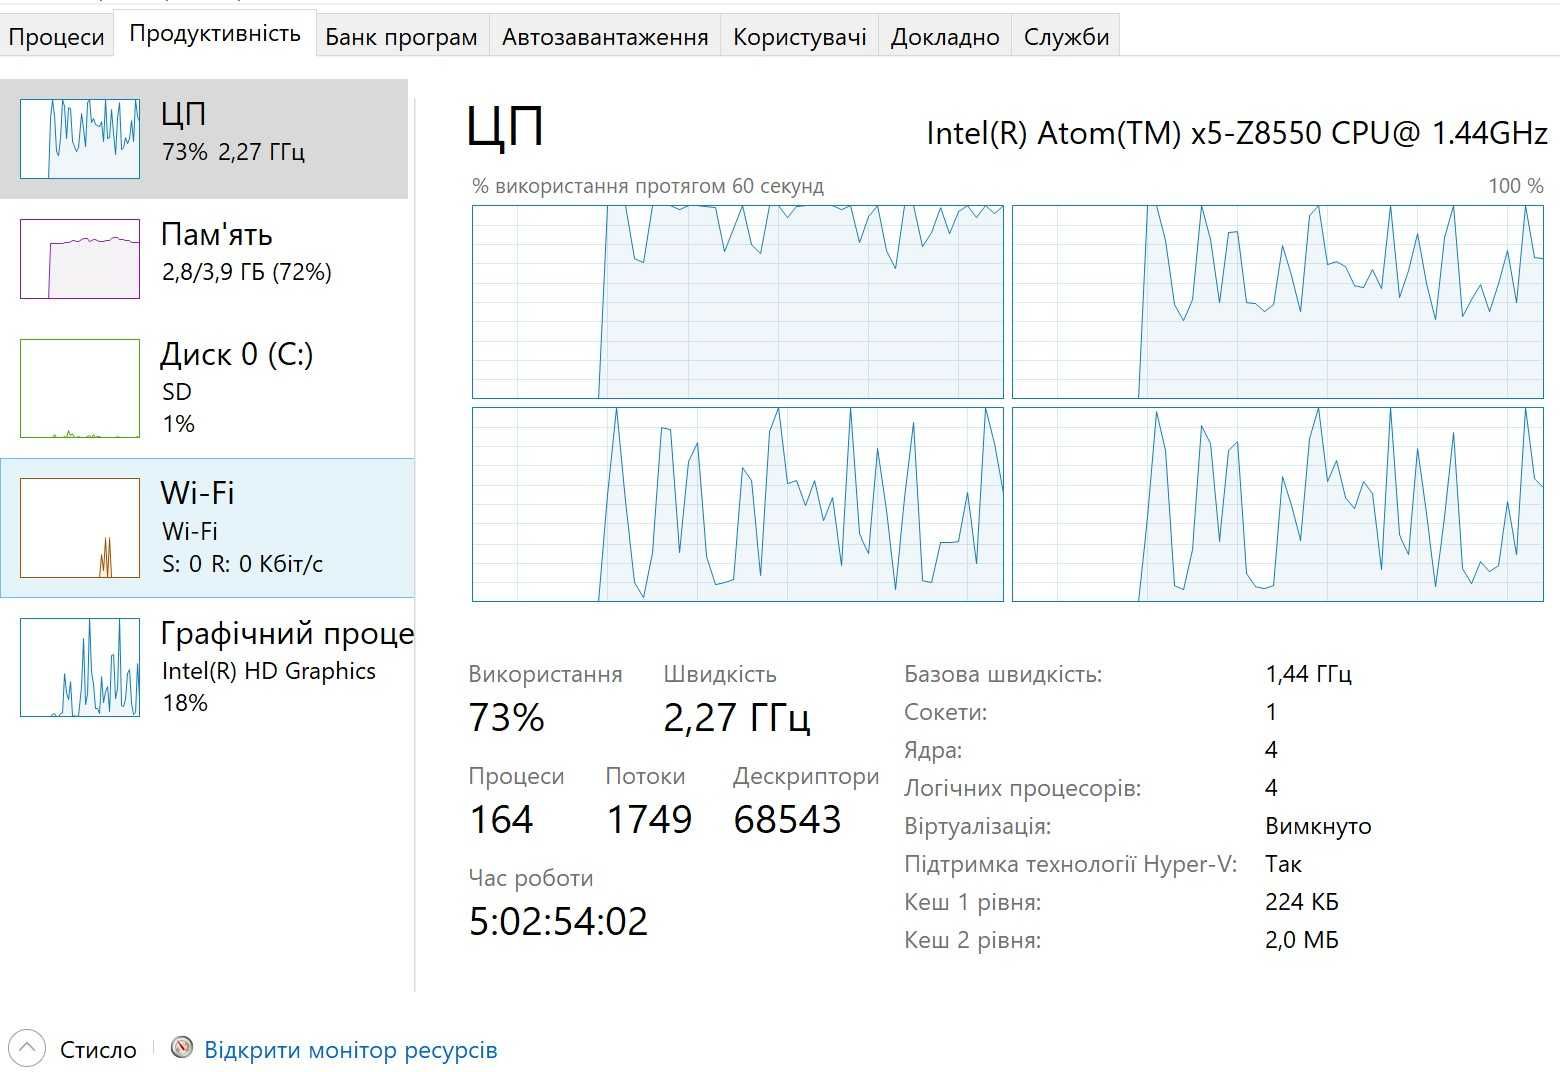
Task: Collapse view with the Стисло chevron icon
Action: click(27, 1049)
